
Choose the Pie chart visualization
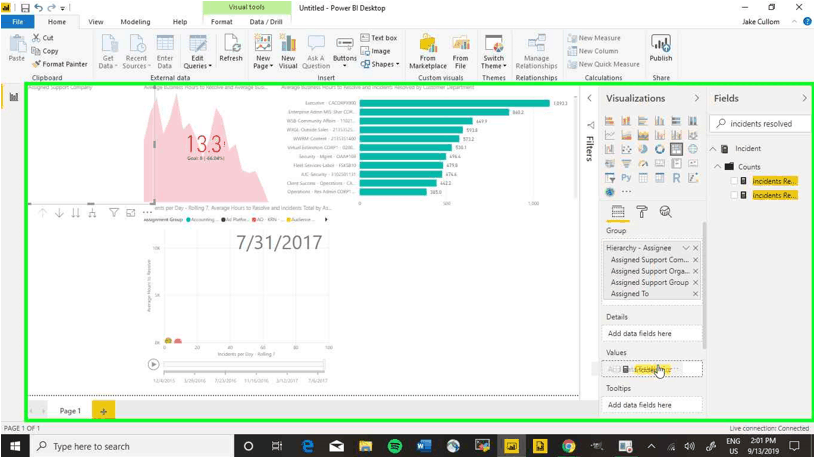(643, 149)
